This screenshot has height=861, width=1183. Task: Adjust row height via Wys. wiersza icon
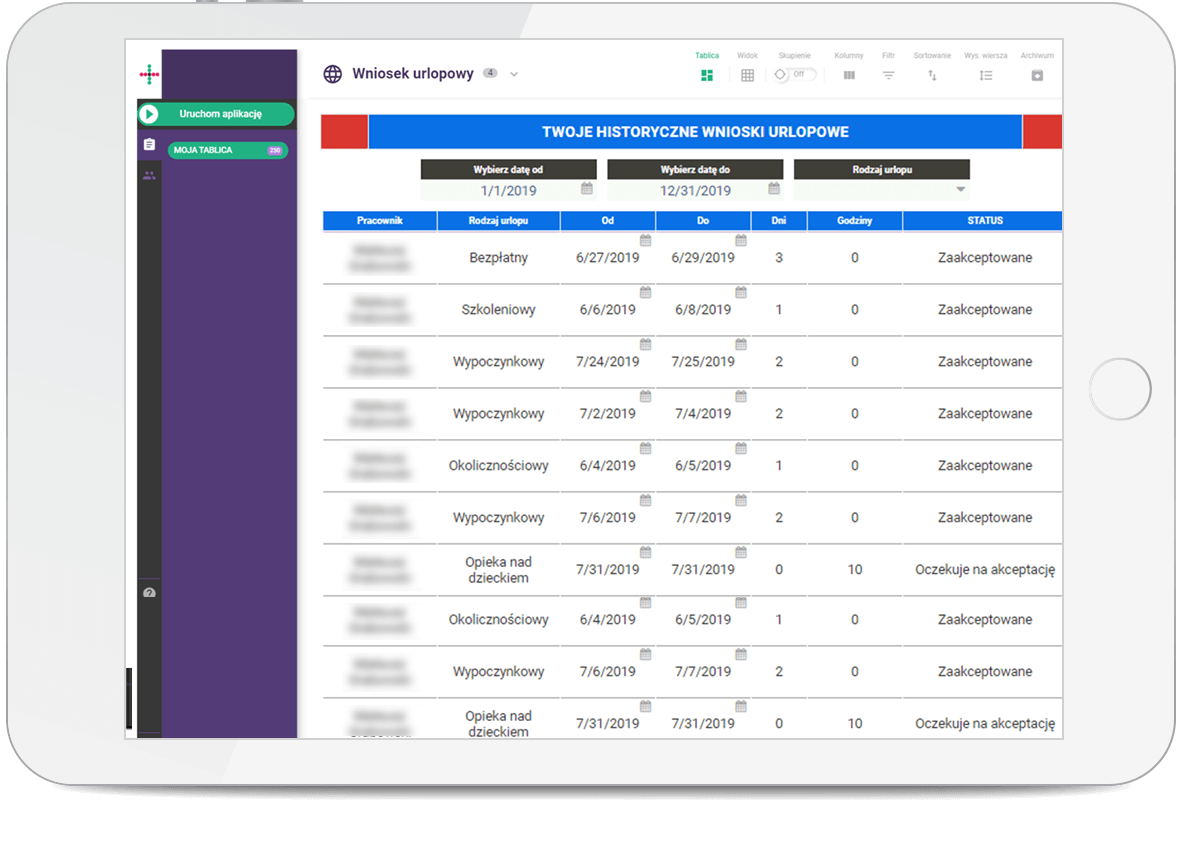click(985, 75)
